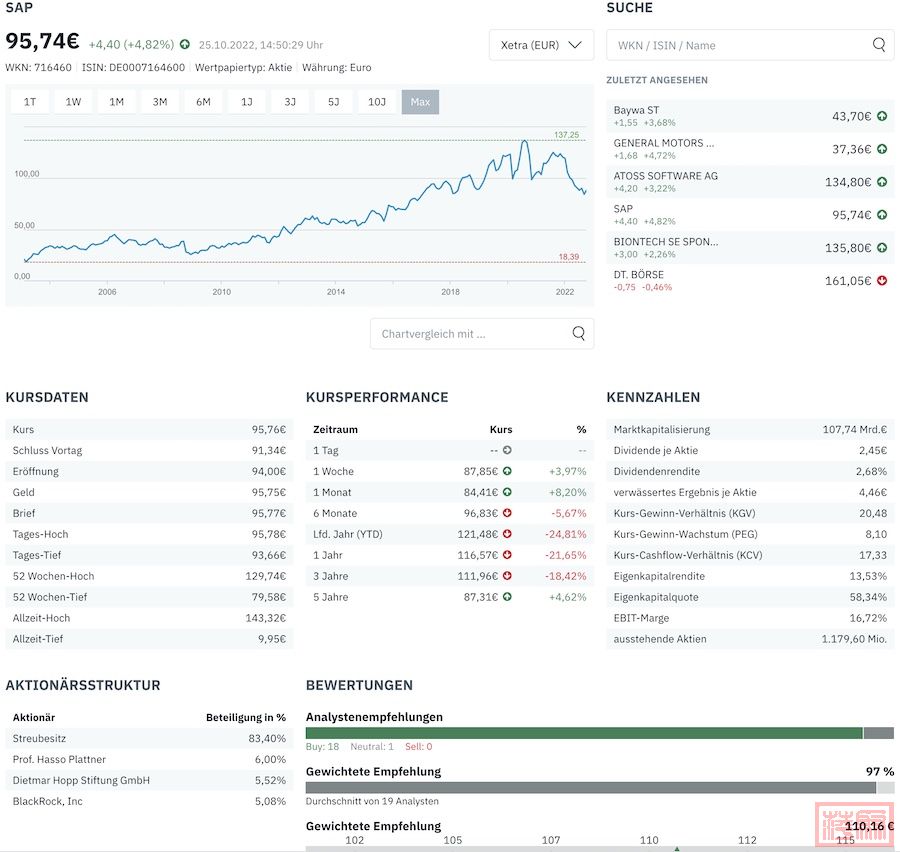Click the red down arrow in the 6 Monate row

tap(507, 513)
